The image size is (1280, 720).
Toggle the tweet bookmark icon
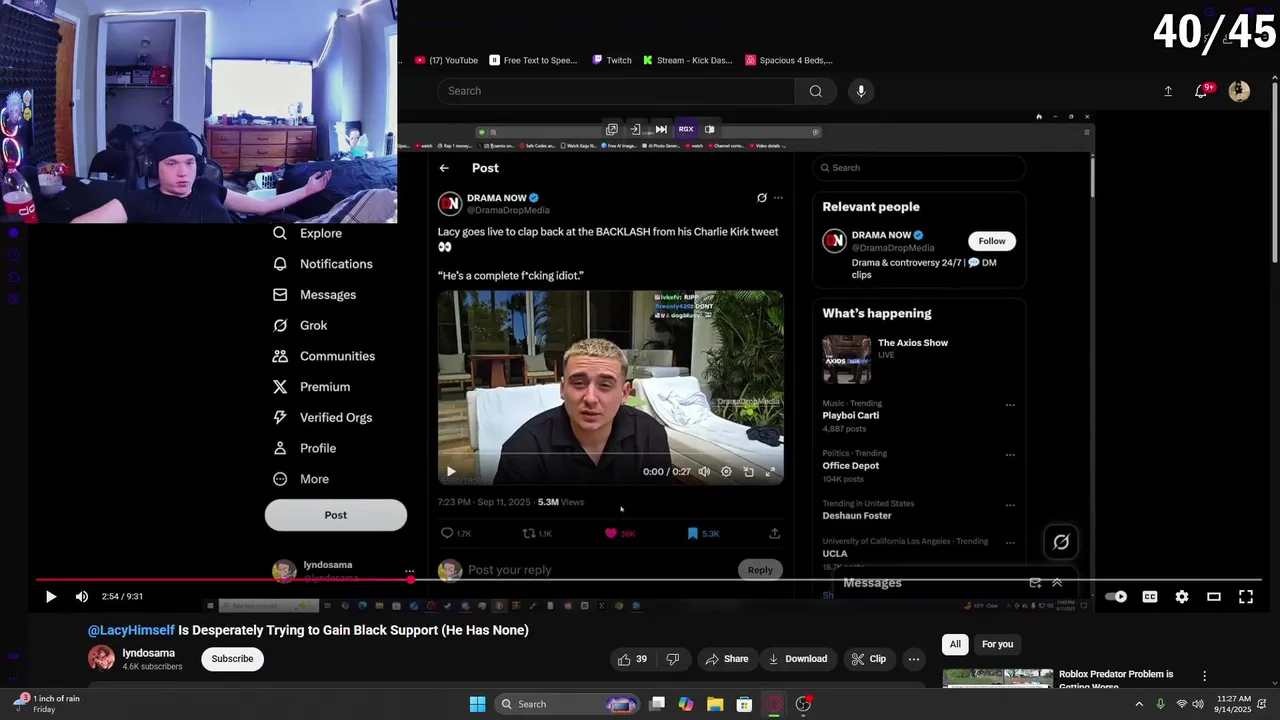coord(692,533)
